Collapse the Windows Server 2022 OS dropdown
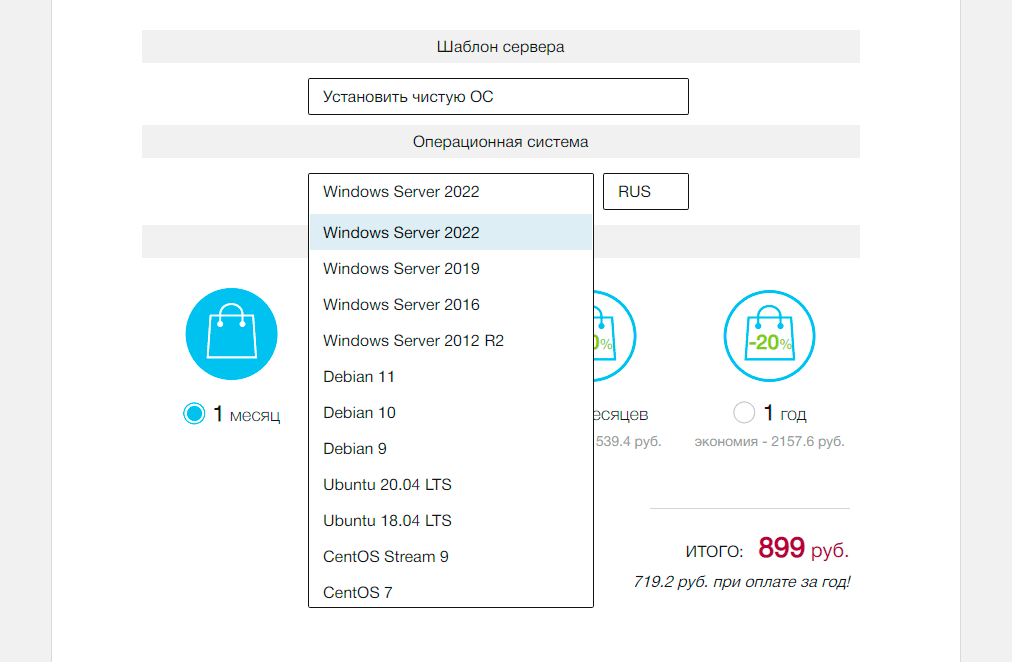Image resolution: width=1012 pixels, height=662 pixels. click(x=450, y=192)
